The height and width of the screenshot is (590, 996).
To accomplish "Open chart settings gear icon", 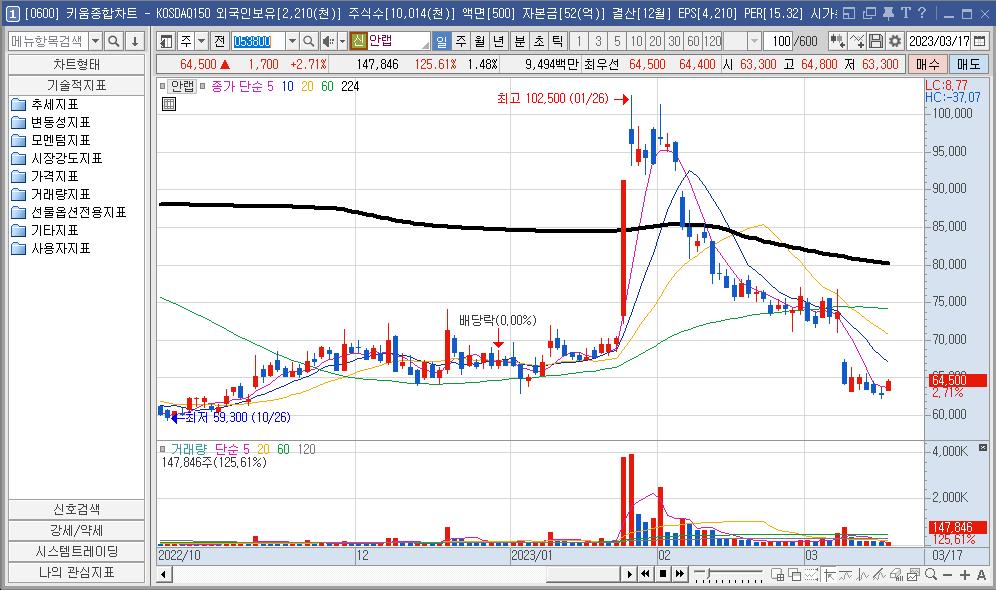I will coord(894,41).
